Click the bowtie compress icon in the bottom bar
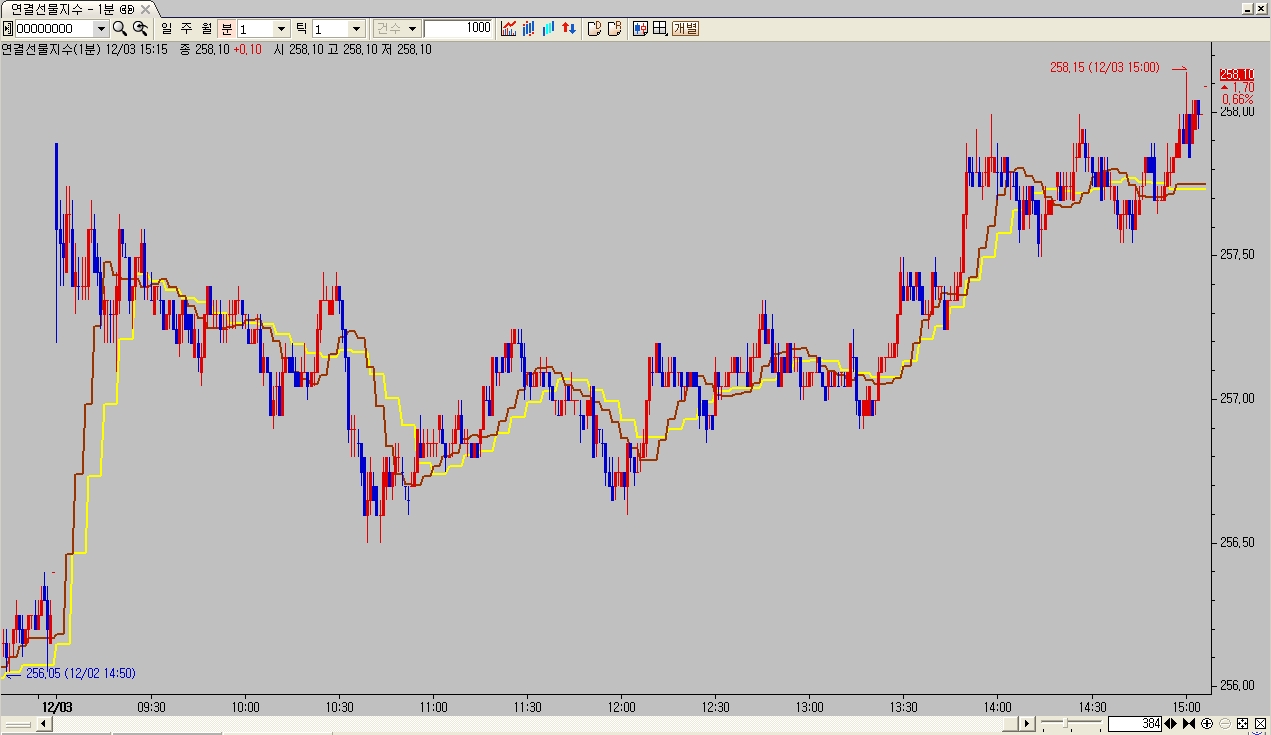 coord(1188,724)
